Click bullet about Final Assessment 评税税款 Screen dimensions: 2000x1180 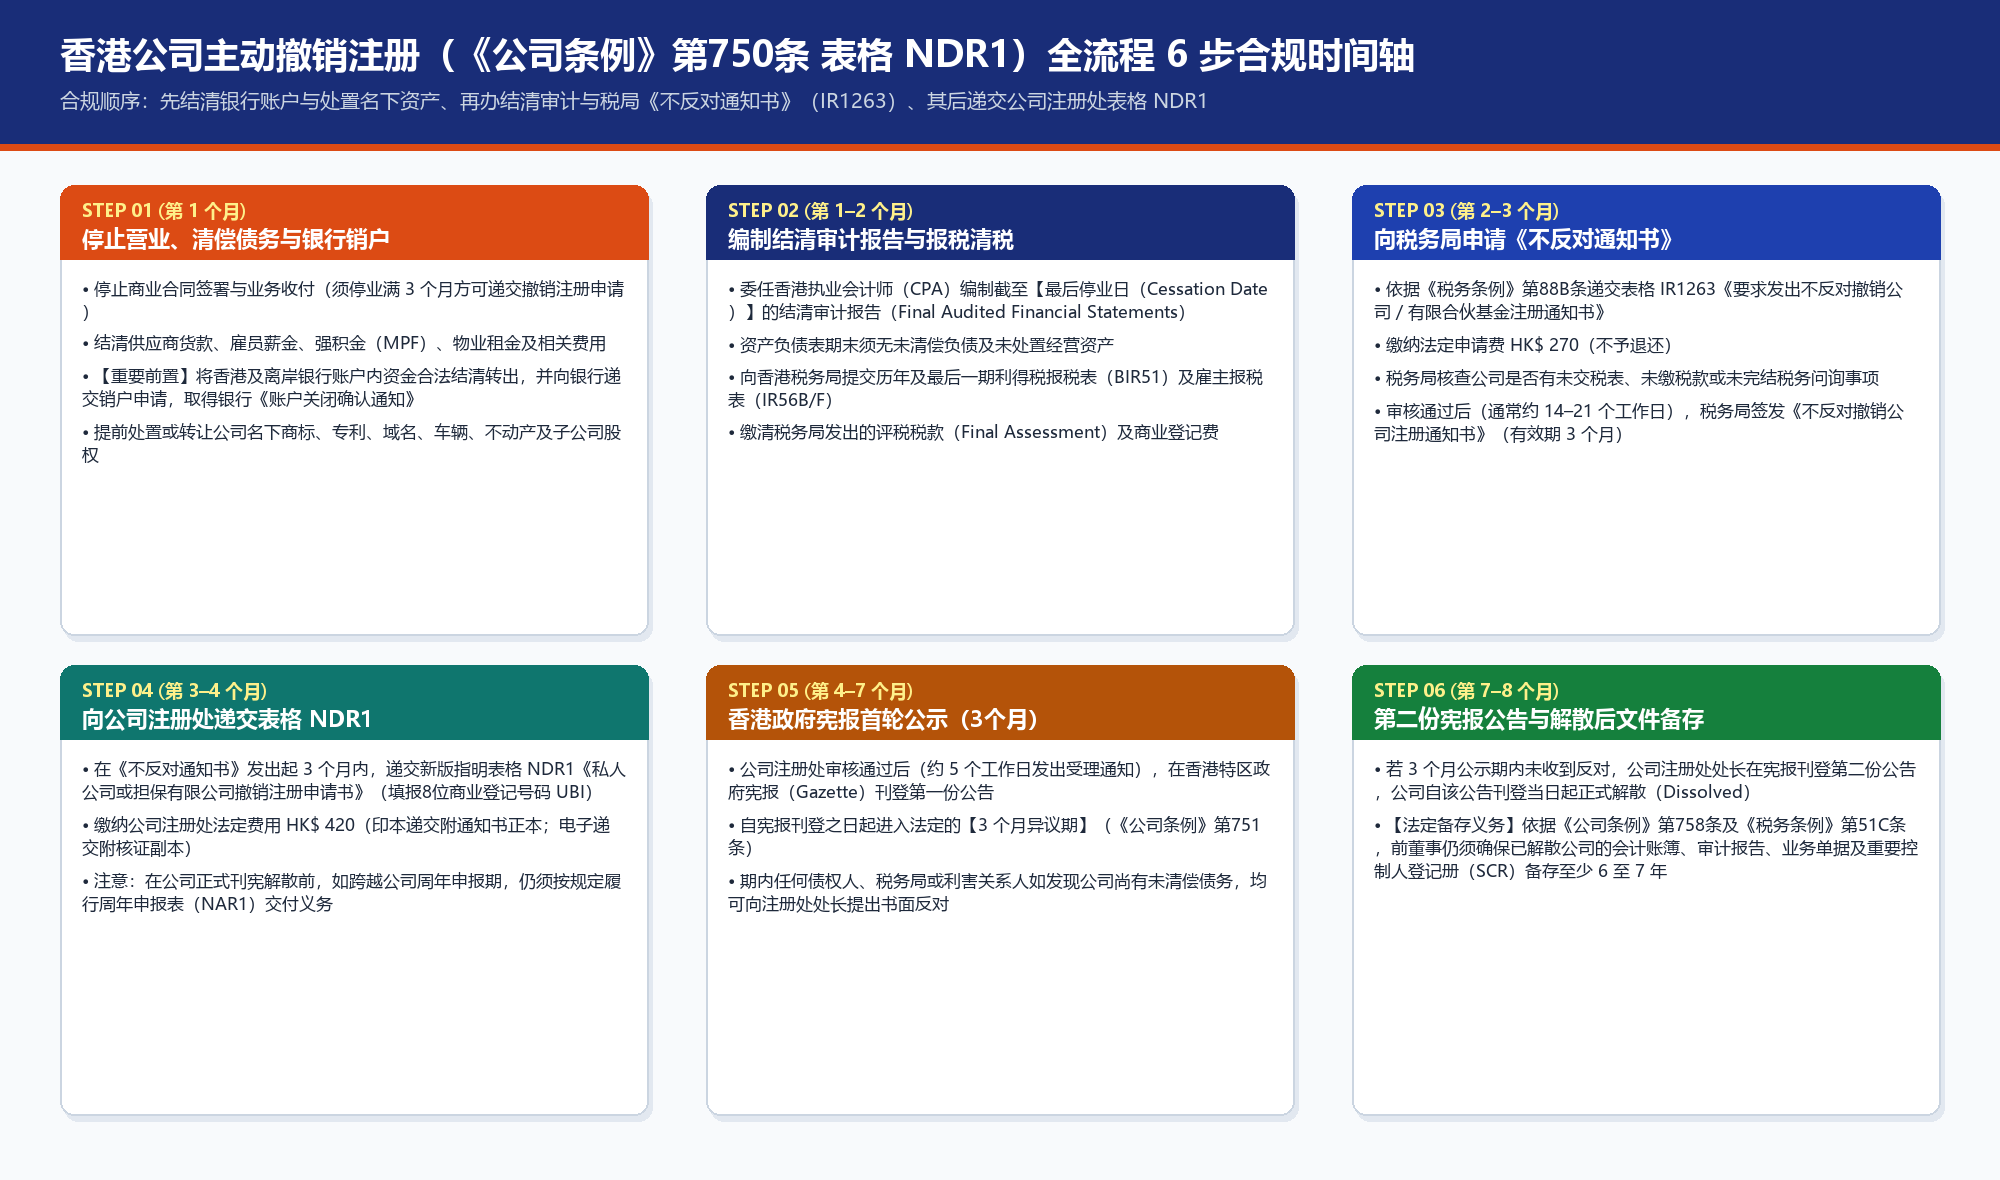[x=973, y=432]
